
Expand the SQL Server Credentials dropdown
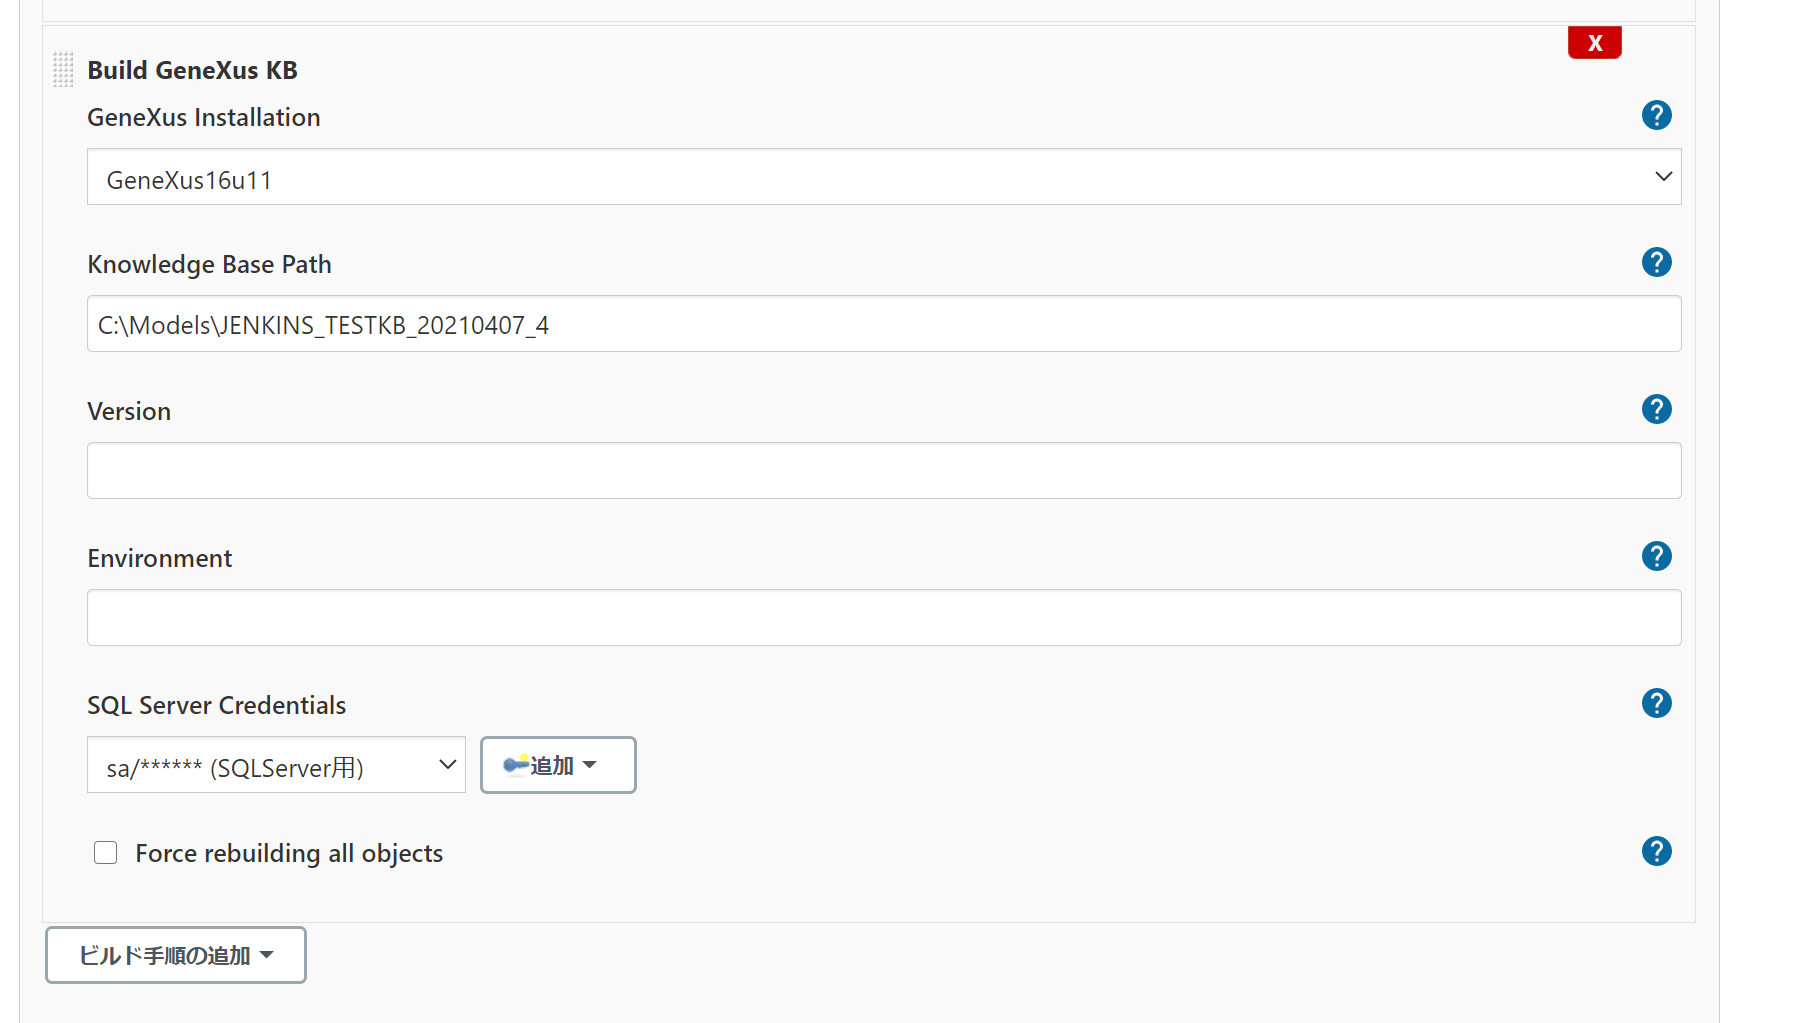[276, 765]
